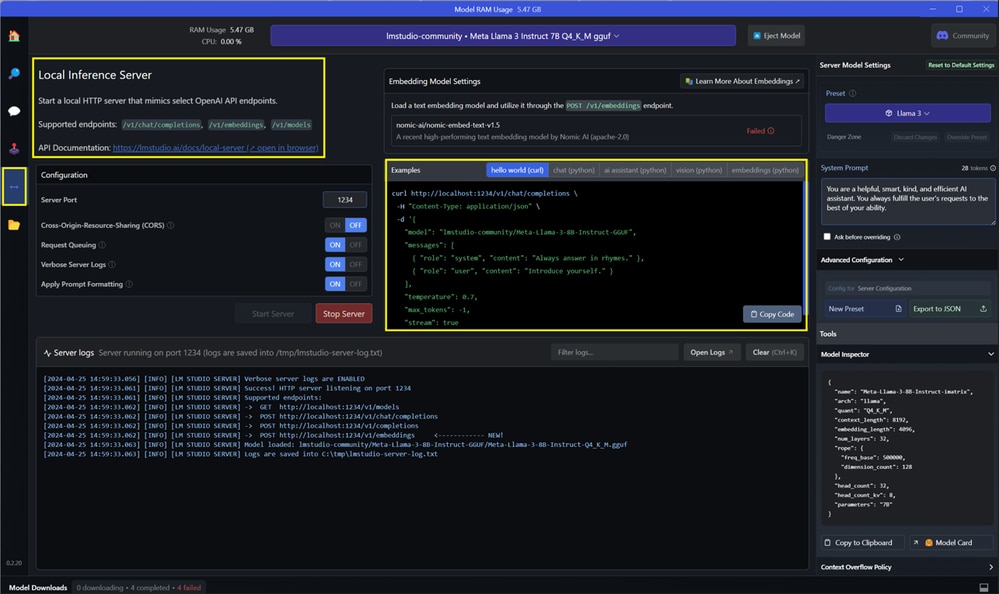Open the API documentation link
Image resolution: width=999 pixels, height=594 pixels.
[215, 148]
